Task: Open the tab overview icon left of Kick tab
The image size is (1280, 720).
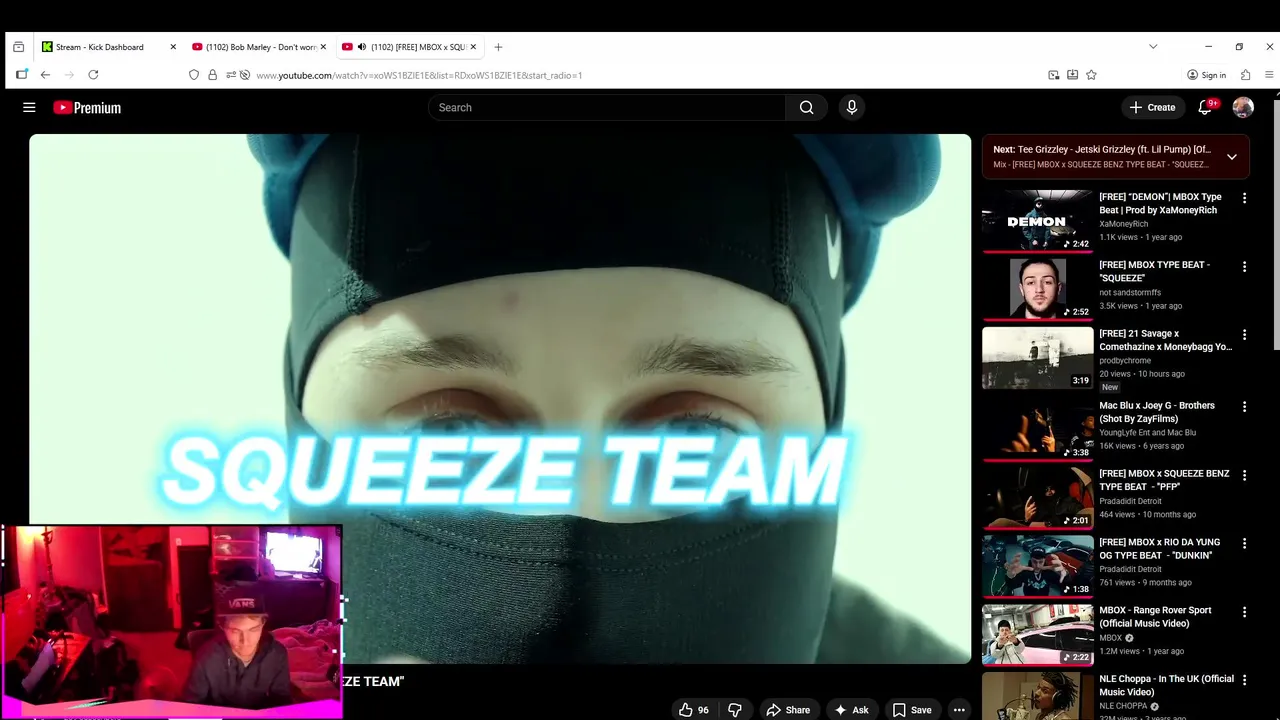Action: [18, 47]
